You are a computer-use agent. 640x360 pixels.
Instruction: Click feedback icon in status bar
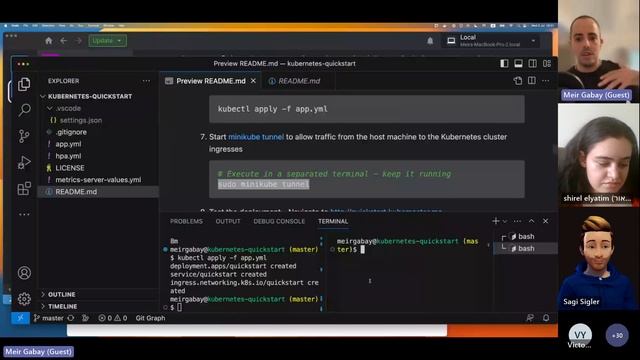[x=530, y=318]
